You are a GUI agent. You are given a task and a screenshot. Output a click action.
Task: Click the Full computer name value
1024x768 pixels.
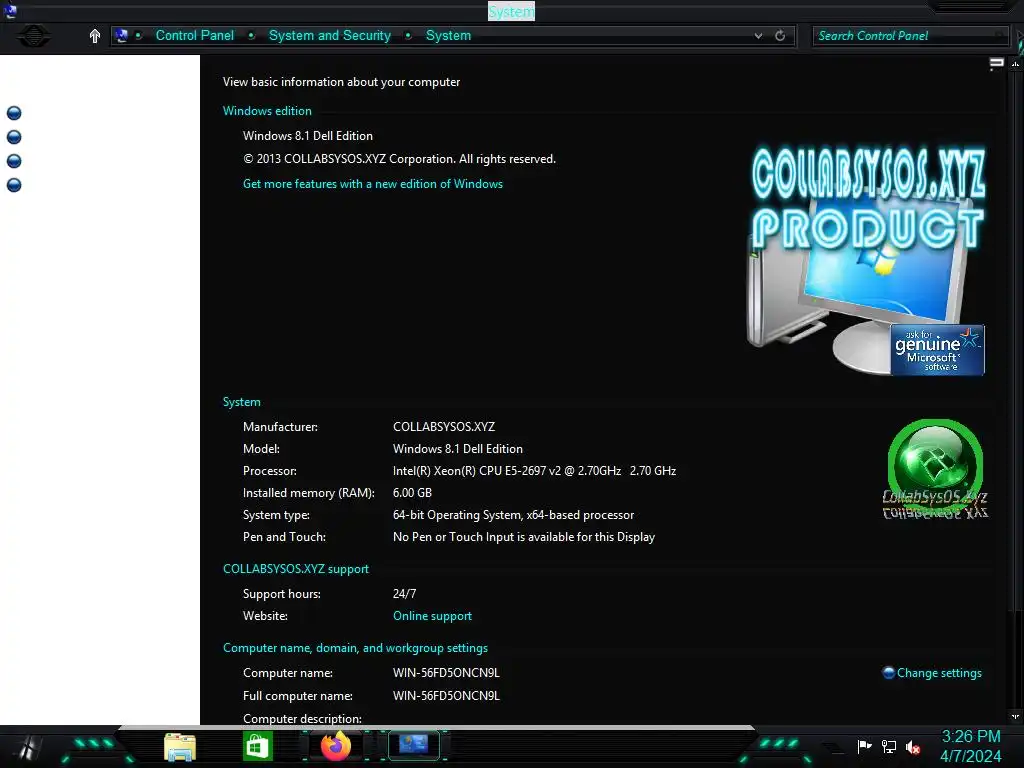click(446, 696)
